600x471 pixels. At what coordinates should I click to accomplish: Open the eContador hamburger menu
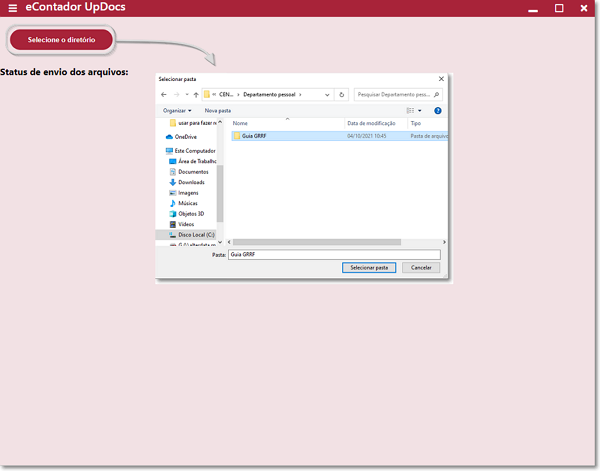pos(13,8)
